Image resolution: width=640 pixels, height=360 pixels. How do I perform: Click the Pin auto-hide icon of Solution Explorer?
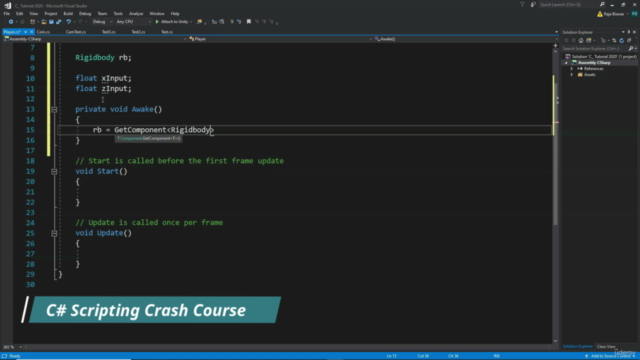[x=629, y=32]
